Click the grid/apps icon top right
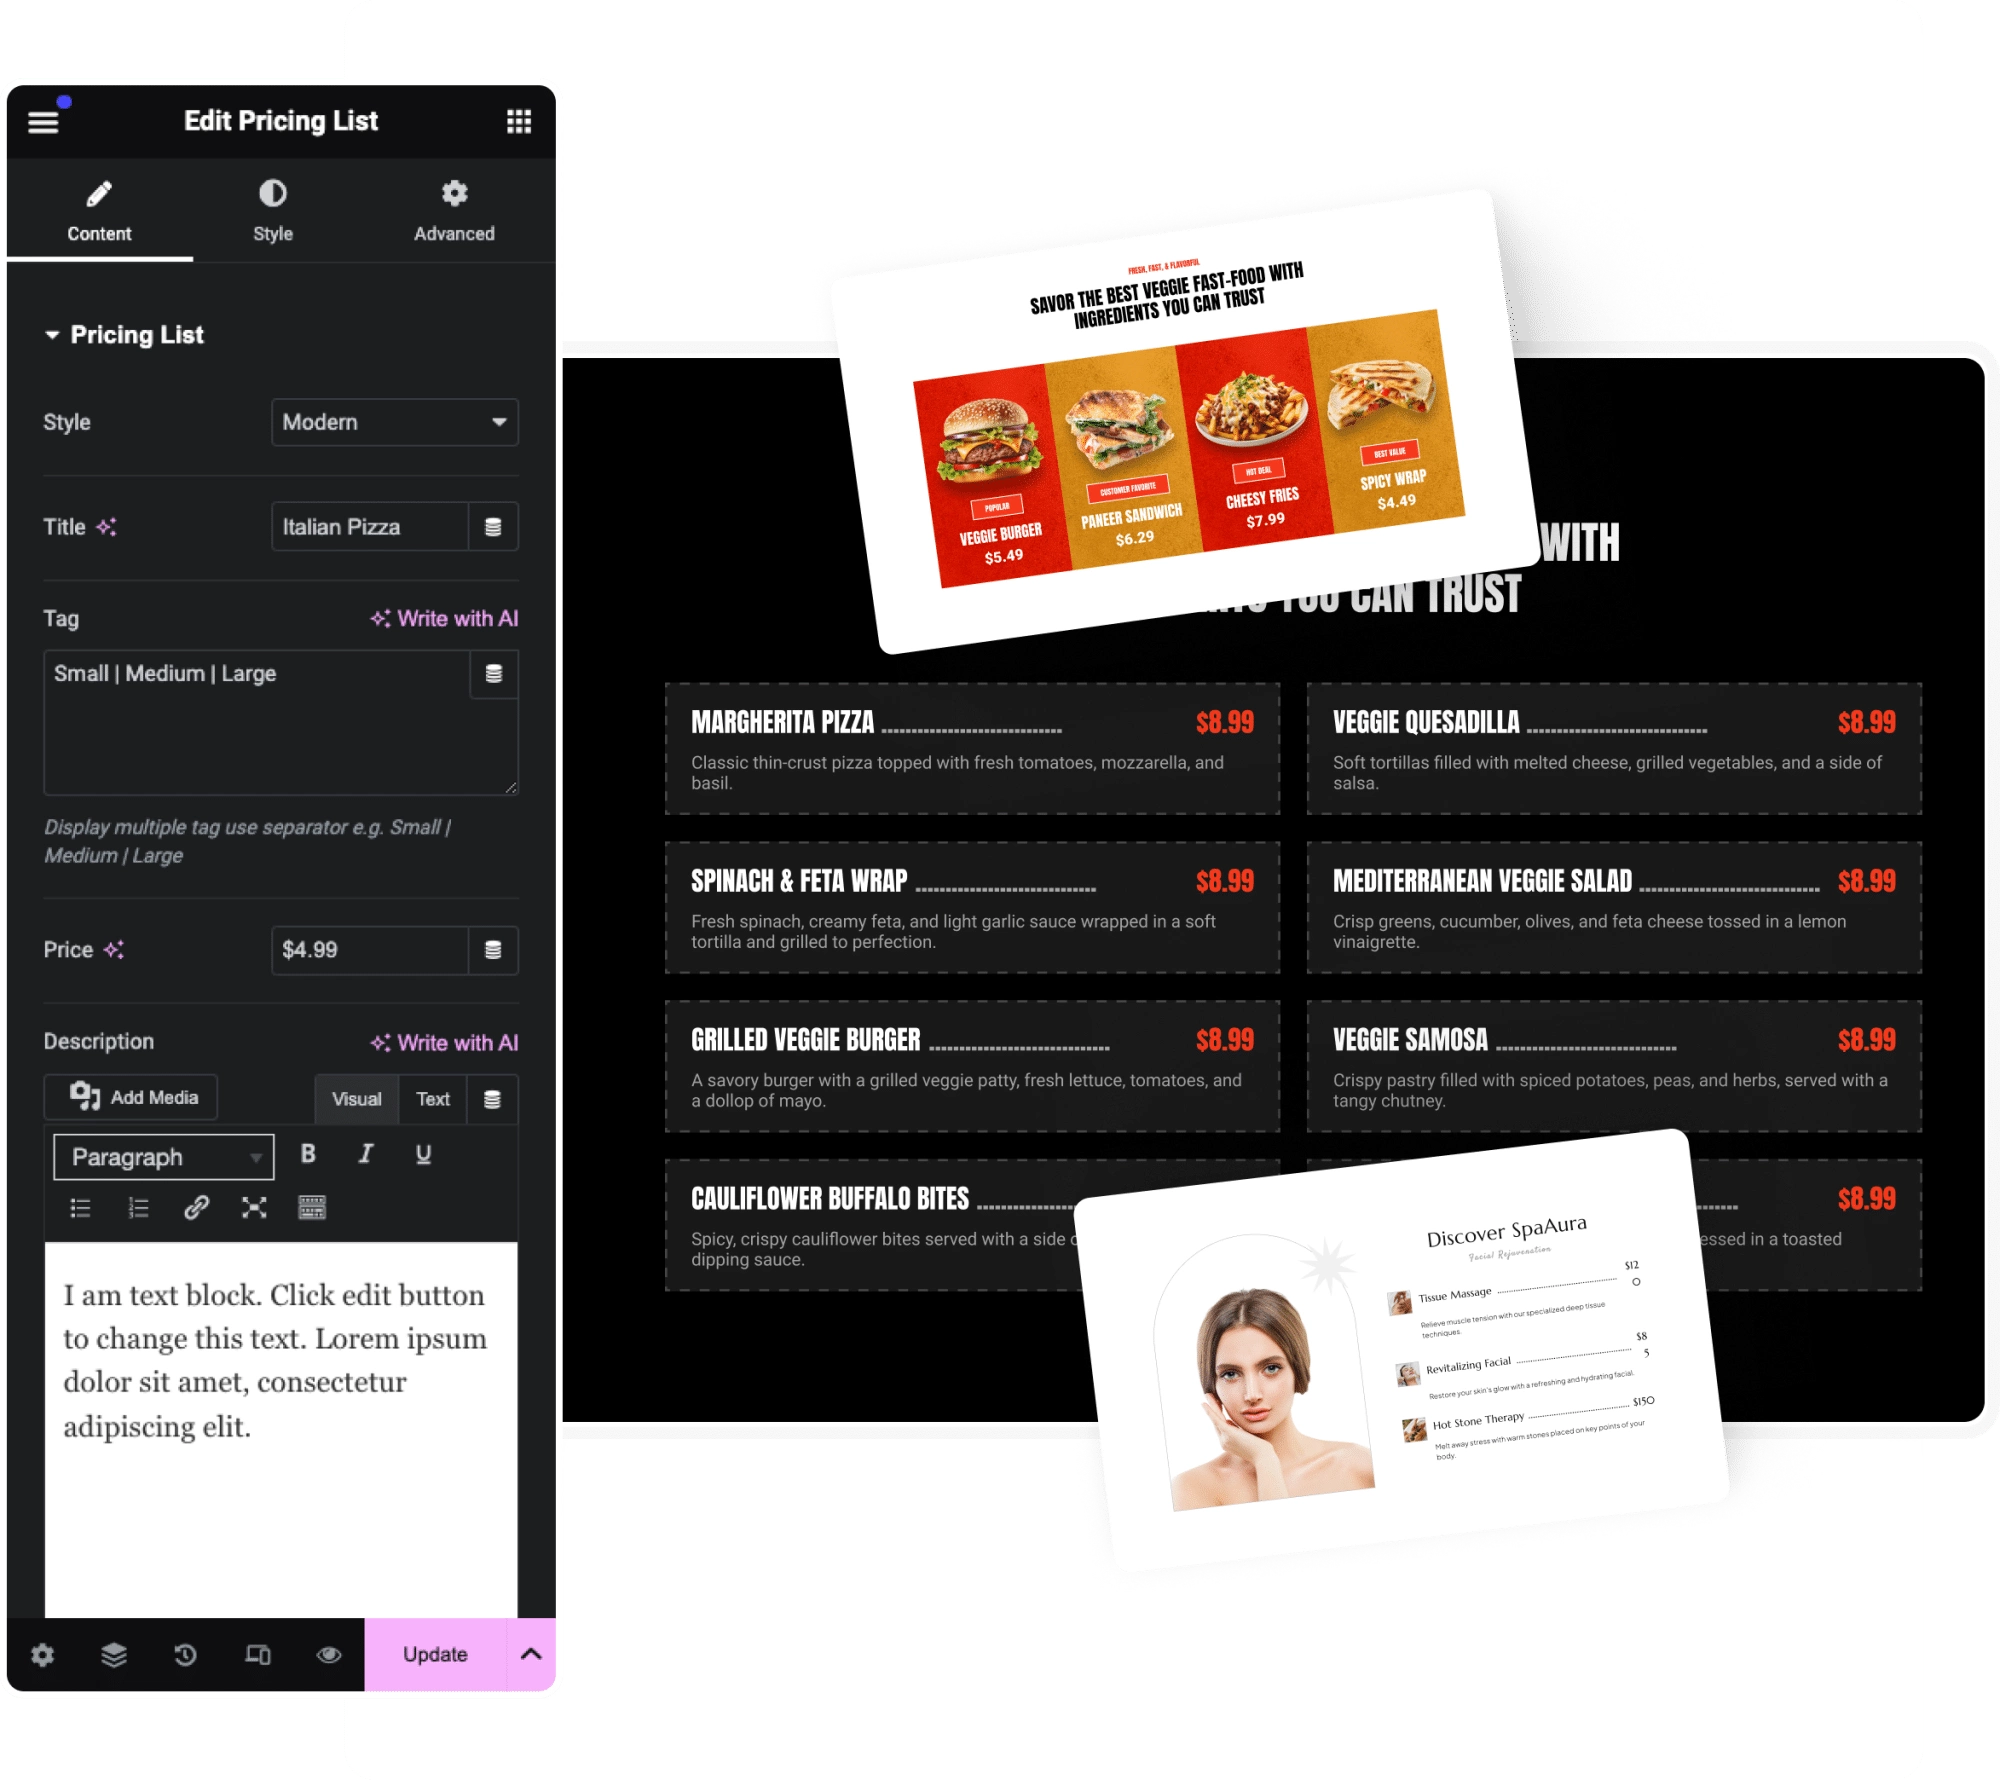Screen dimensions: 2000x1780 pyautogui.click(x=517, y=120)
